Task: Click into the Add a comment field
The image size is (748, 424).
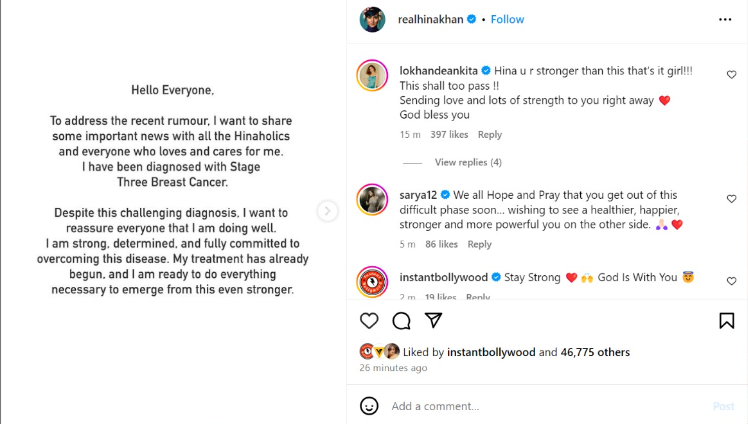Action: pos(540,406)
